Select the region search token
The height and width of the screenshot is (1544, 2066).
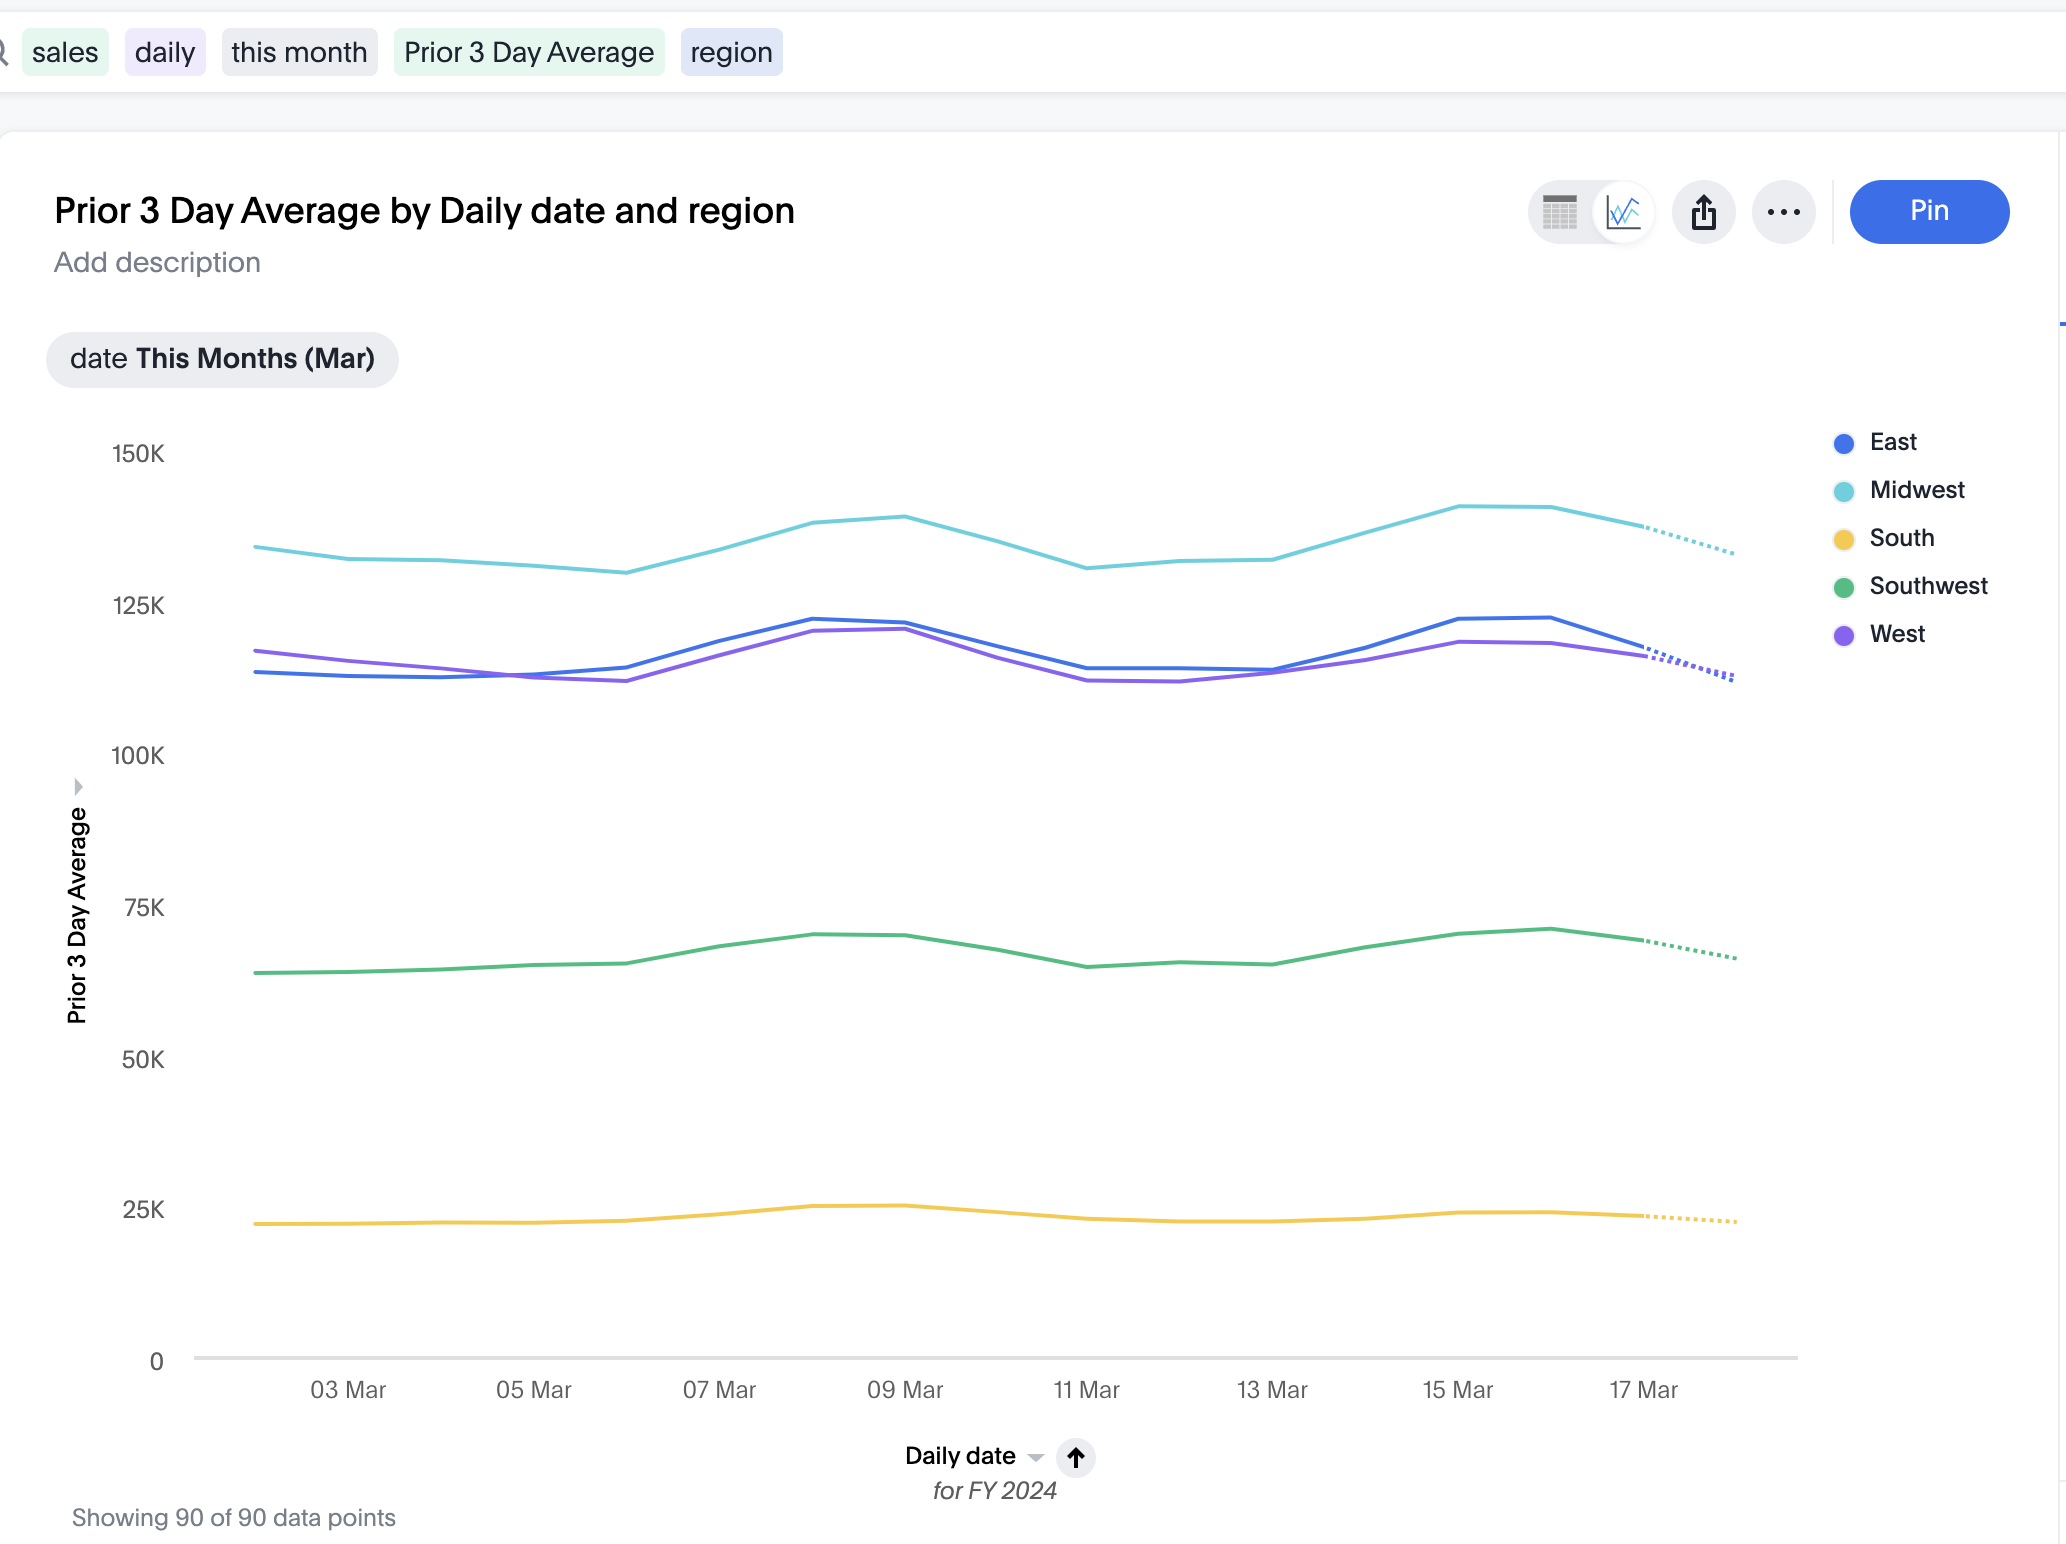[x=731, y=51]
